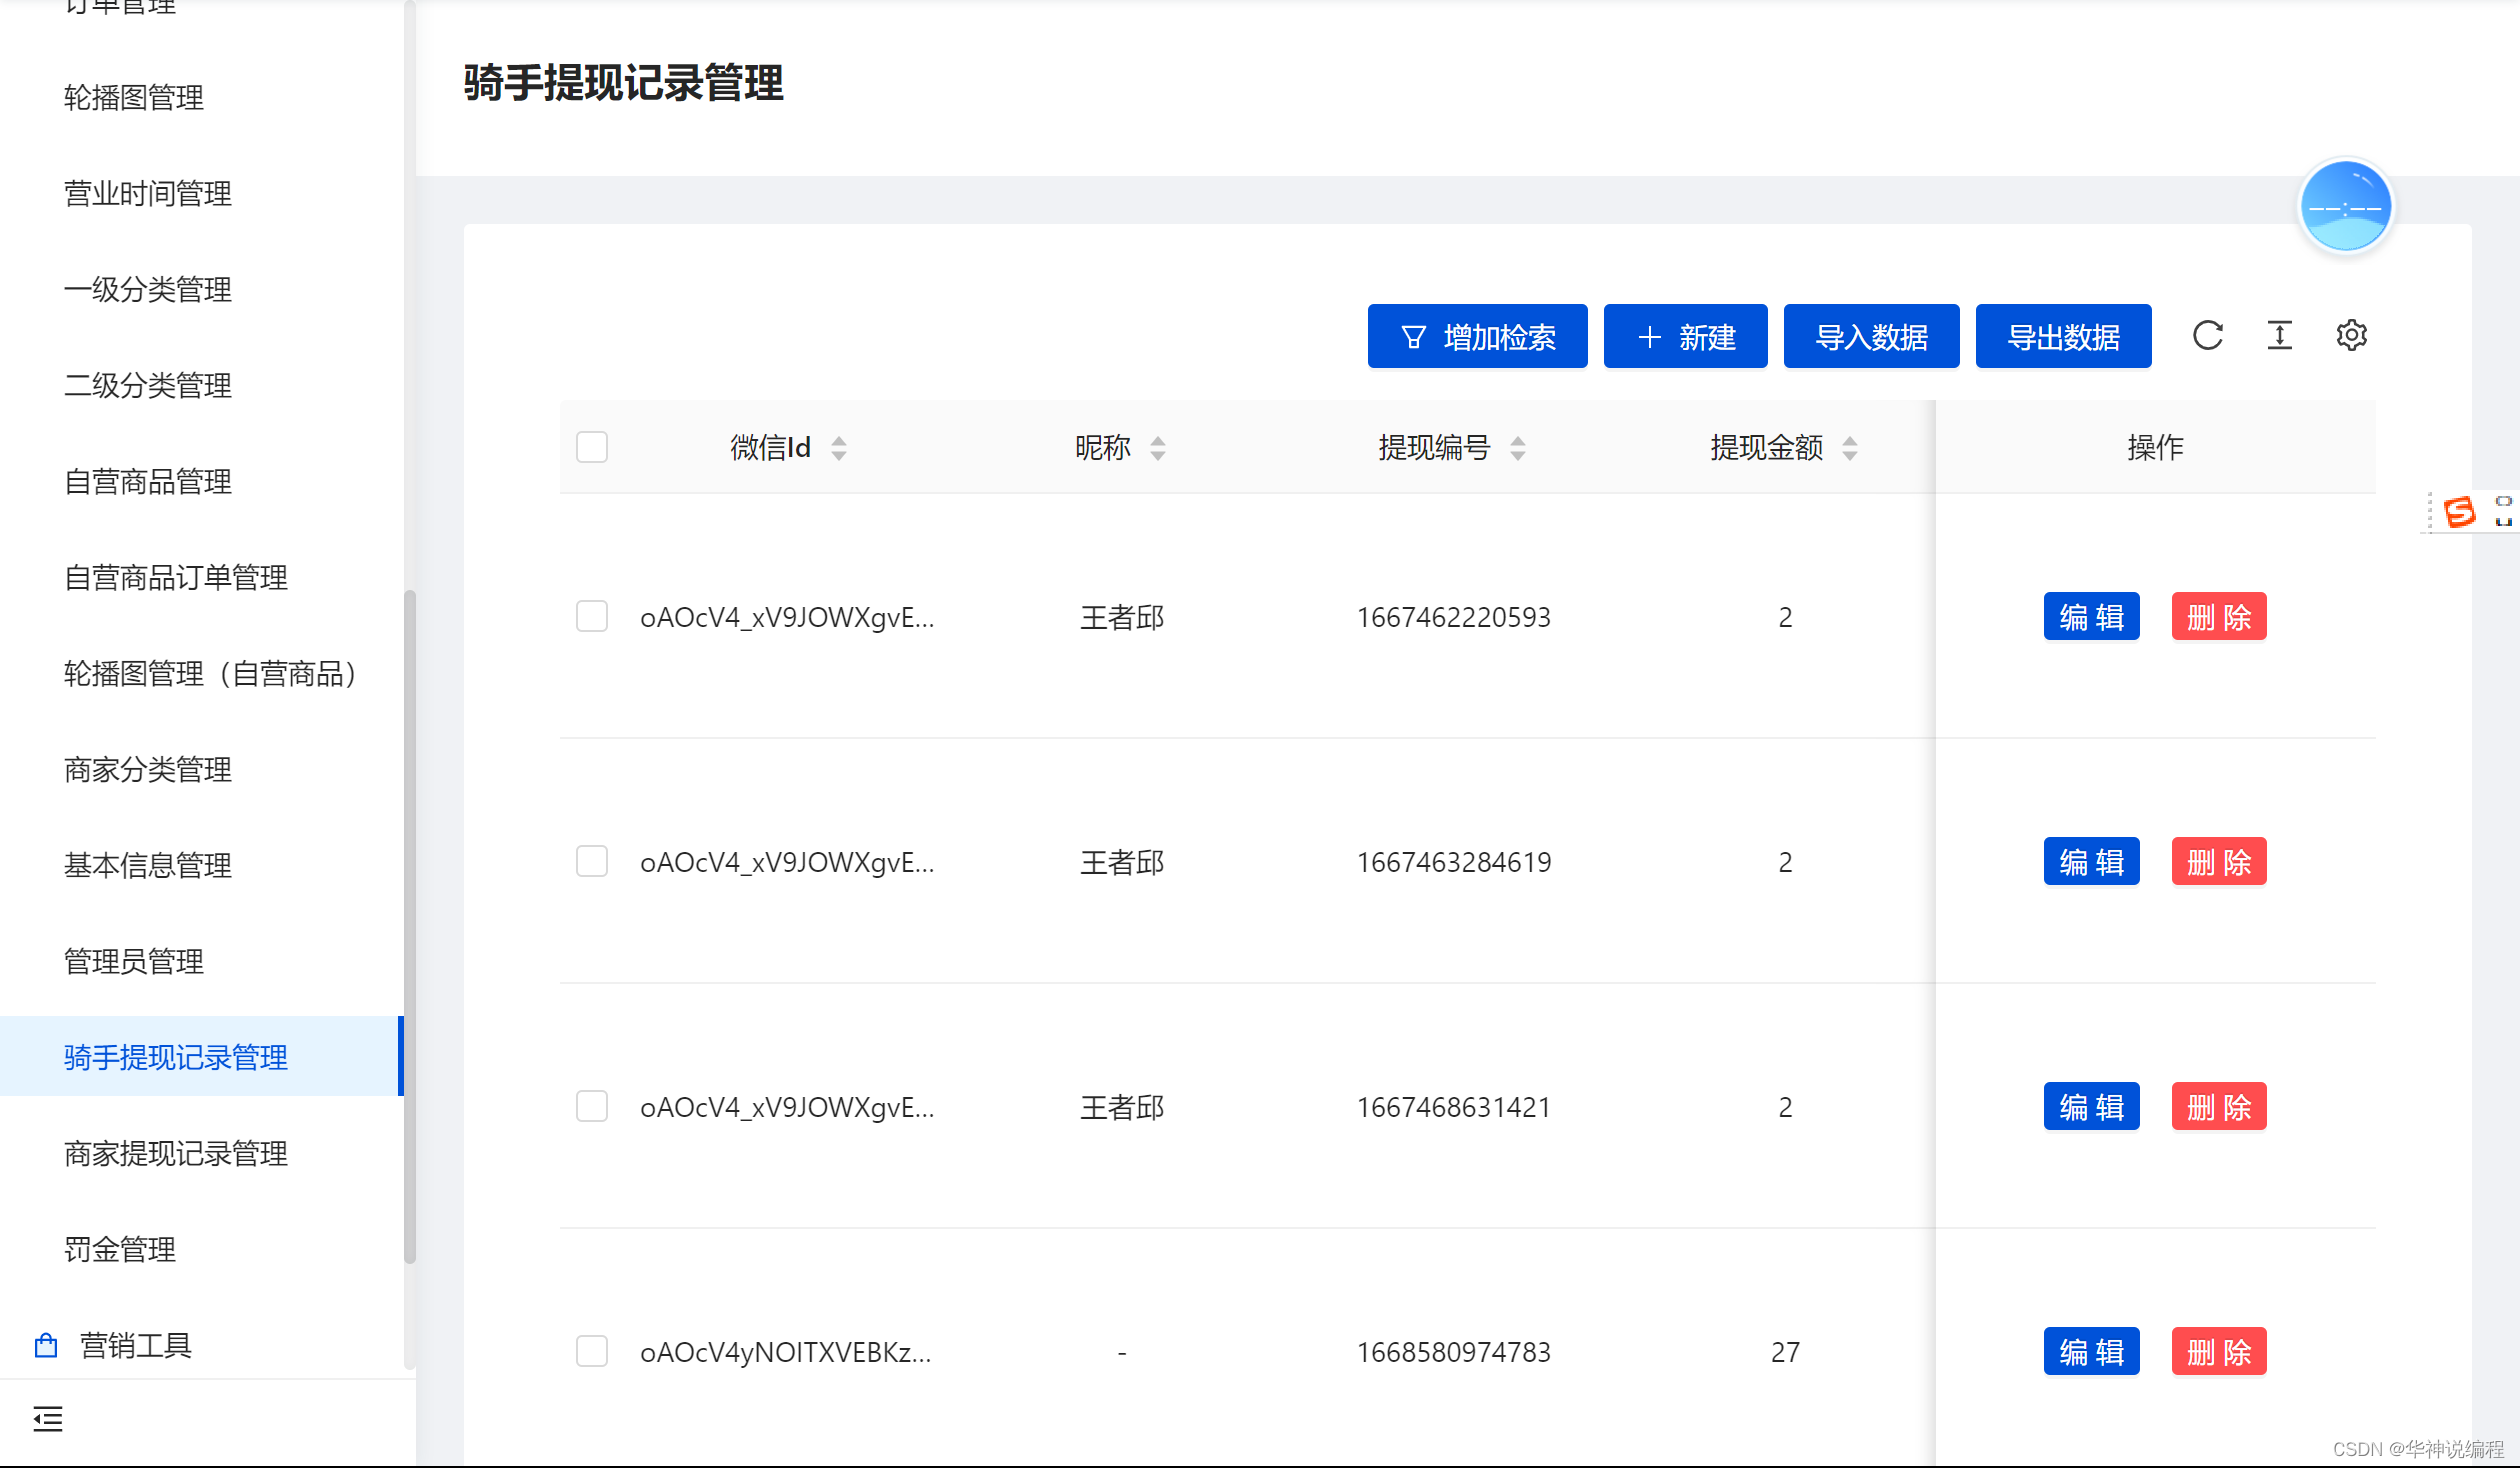This screenshot has height=1468, width=2520.
Task: Open table column settings gear
Action: point(2351,336)
